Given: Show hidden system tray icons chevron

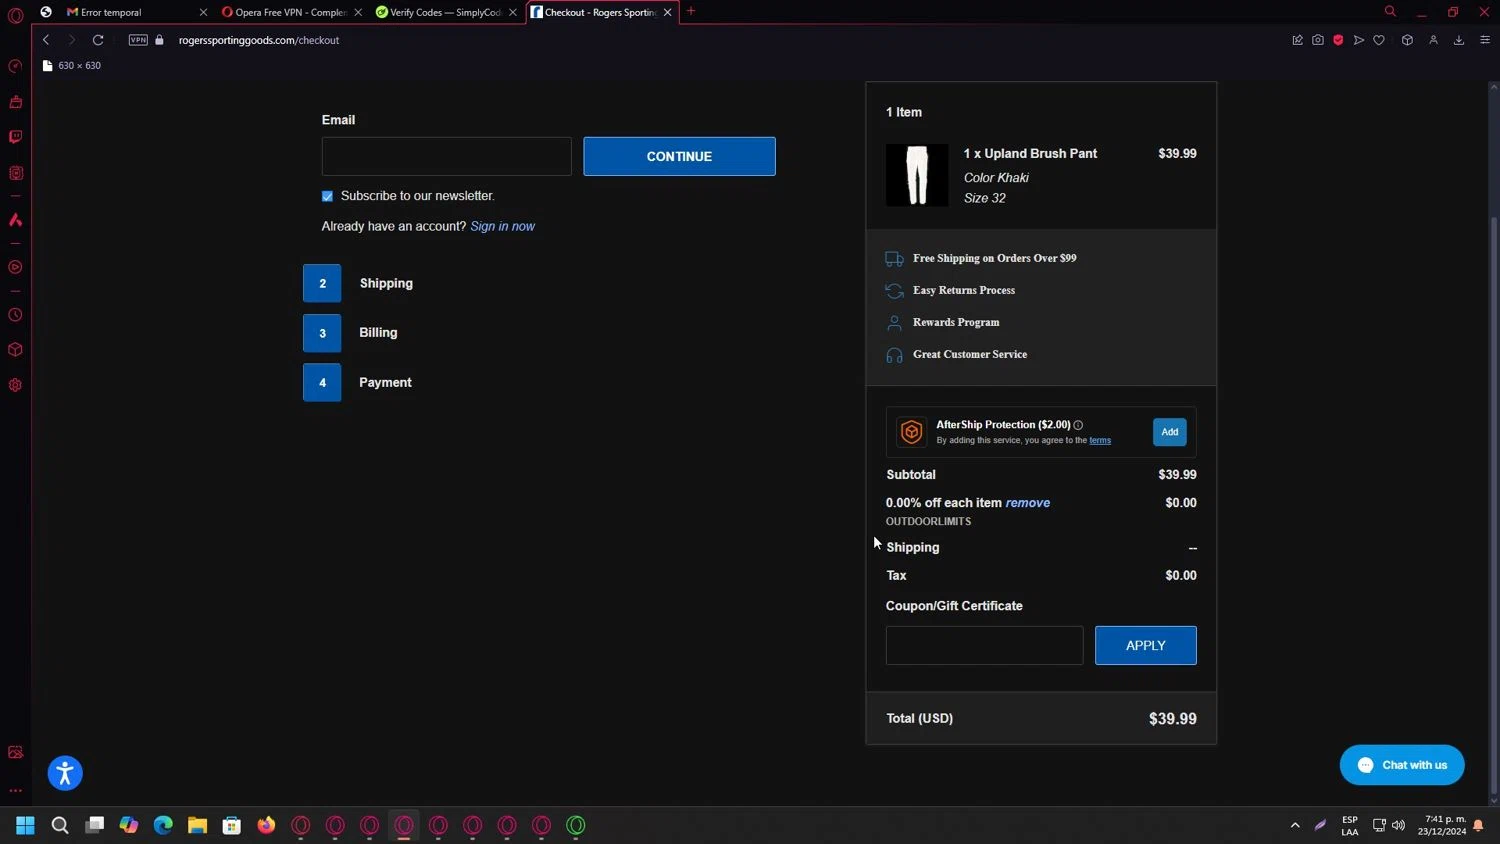Looking at the screenshot, I should click(1295, 825).
